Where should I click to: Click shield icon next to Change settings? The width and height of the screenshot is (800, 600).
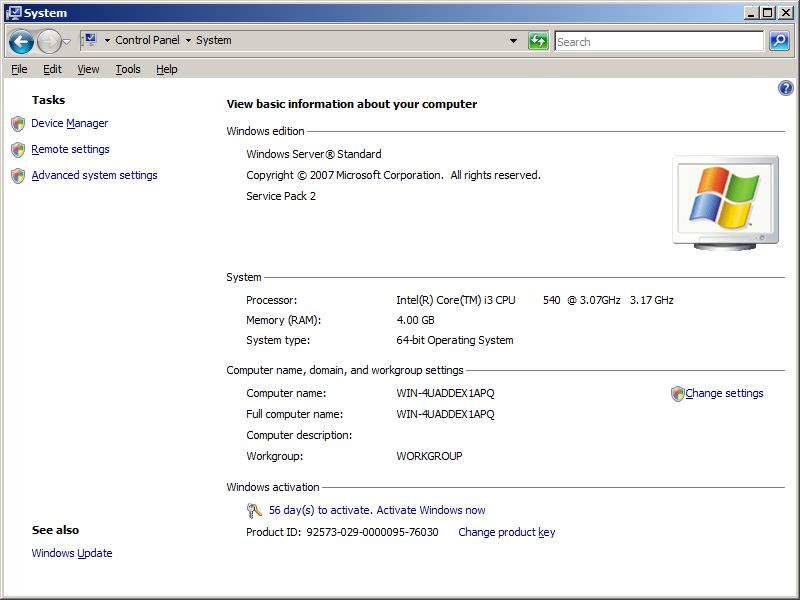pyautogui.click(x=678, y=393)
